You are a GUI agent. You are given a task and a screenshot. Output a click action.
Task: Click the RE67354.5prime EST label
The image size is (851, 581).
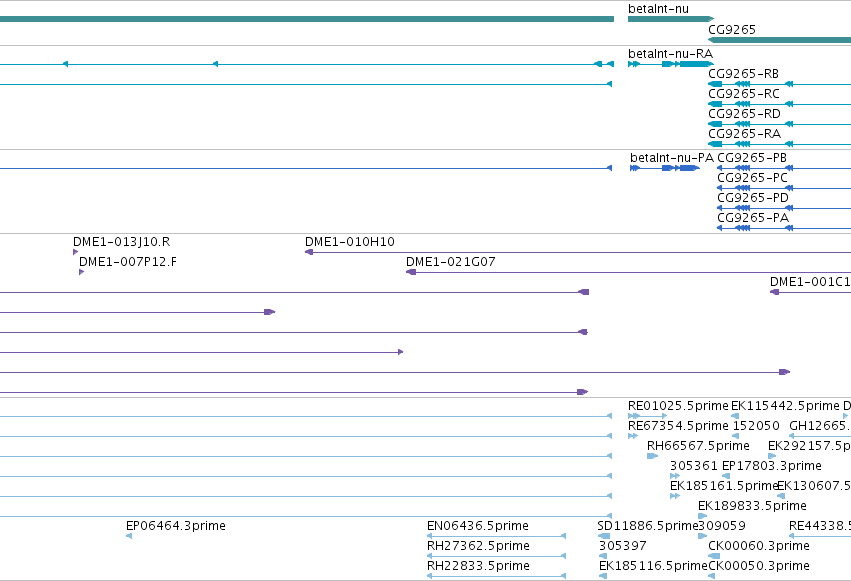tap(678, 426)
